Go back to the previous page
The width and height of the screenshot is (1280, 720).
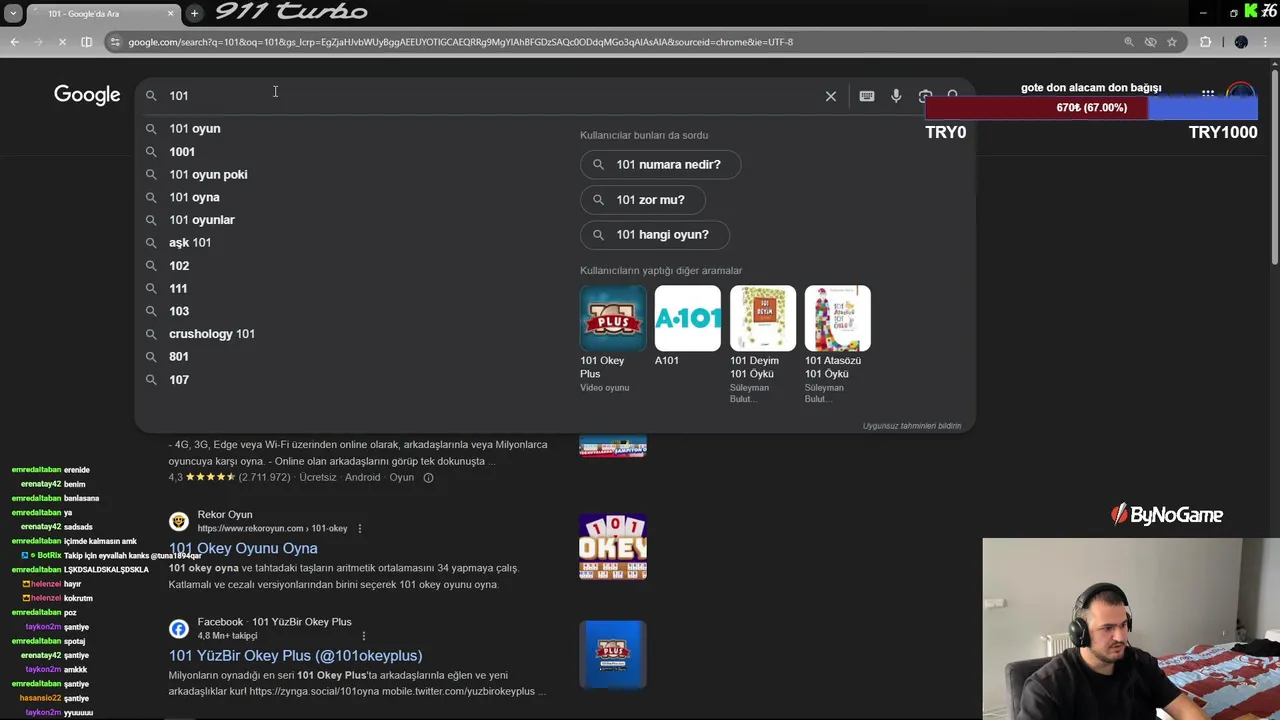pyautogui.click(x=14, y=42)
